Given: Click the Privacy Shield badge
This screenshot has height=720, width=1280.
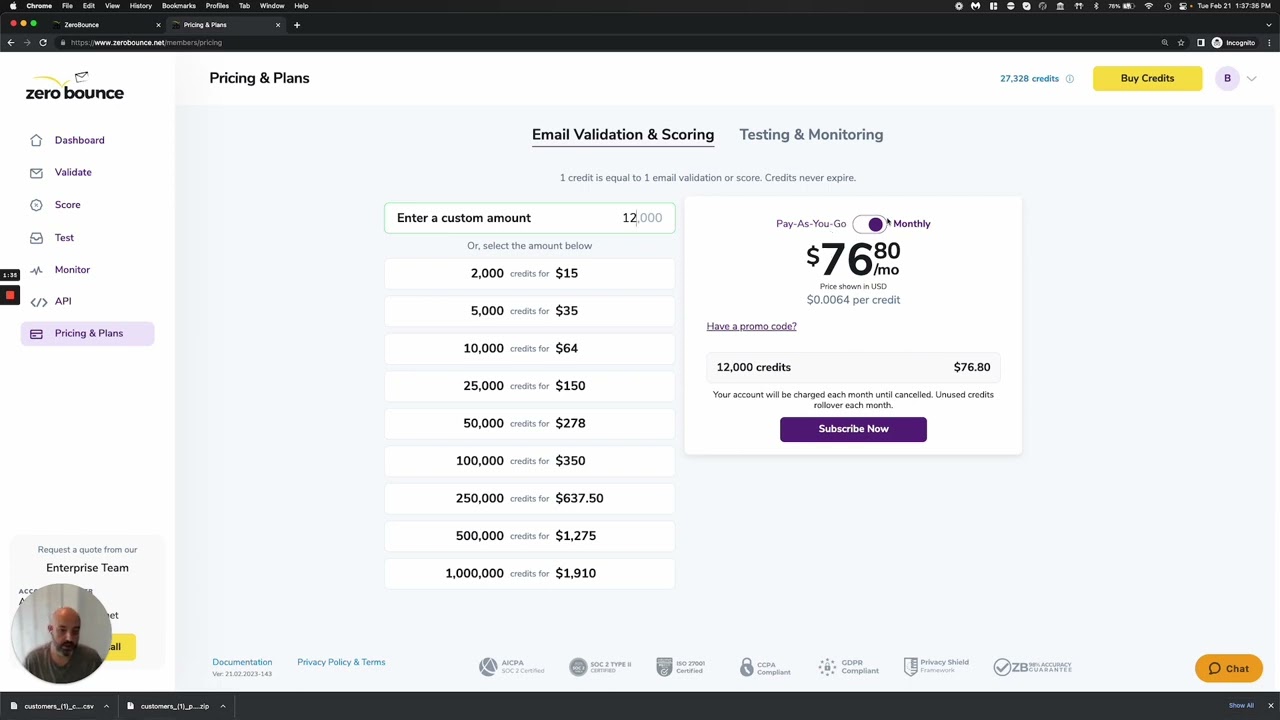Looking at the screenshot, I should click(x=936, y=666).
